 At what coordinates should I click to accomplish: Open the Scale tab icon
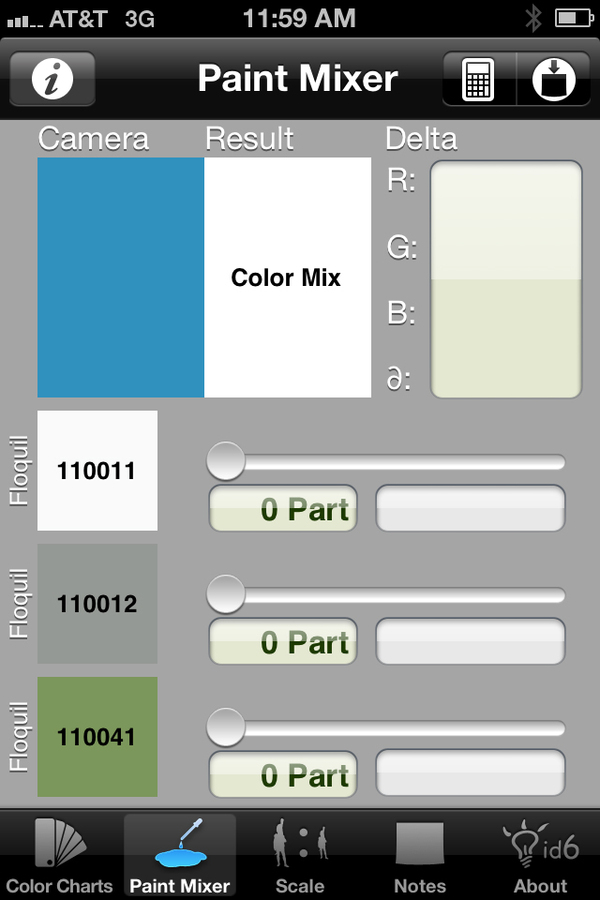300,856
